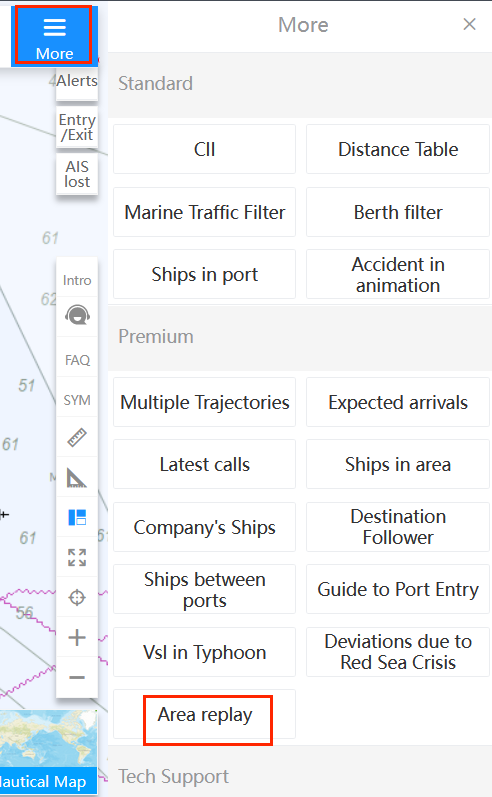
Task: Open the AIS lost tool
Action: pos(77,174)
